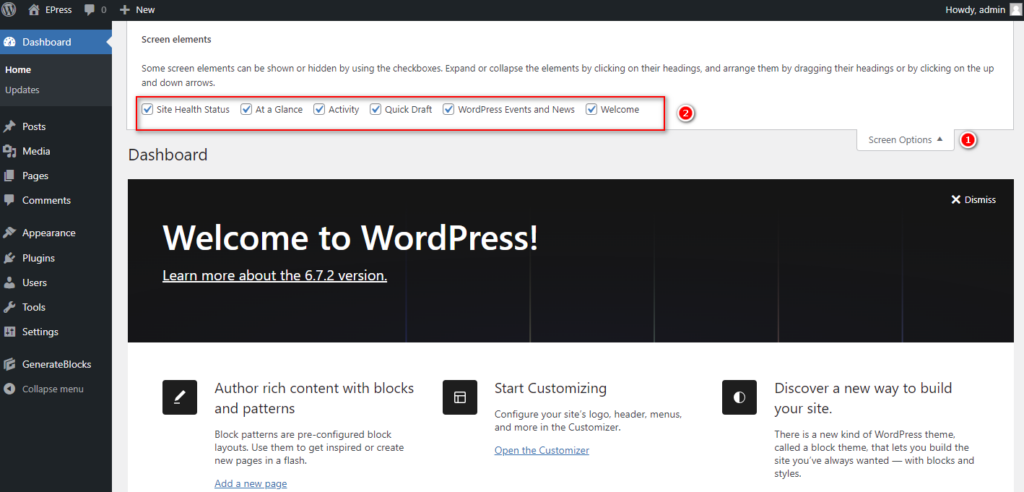The width and height of the screenshot is (1024, 492).
Task: Click the layout icon beside Start Customizing
Action: point(460,397)
